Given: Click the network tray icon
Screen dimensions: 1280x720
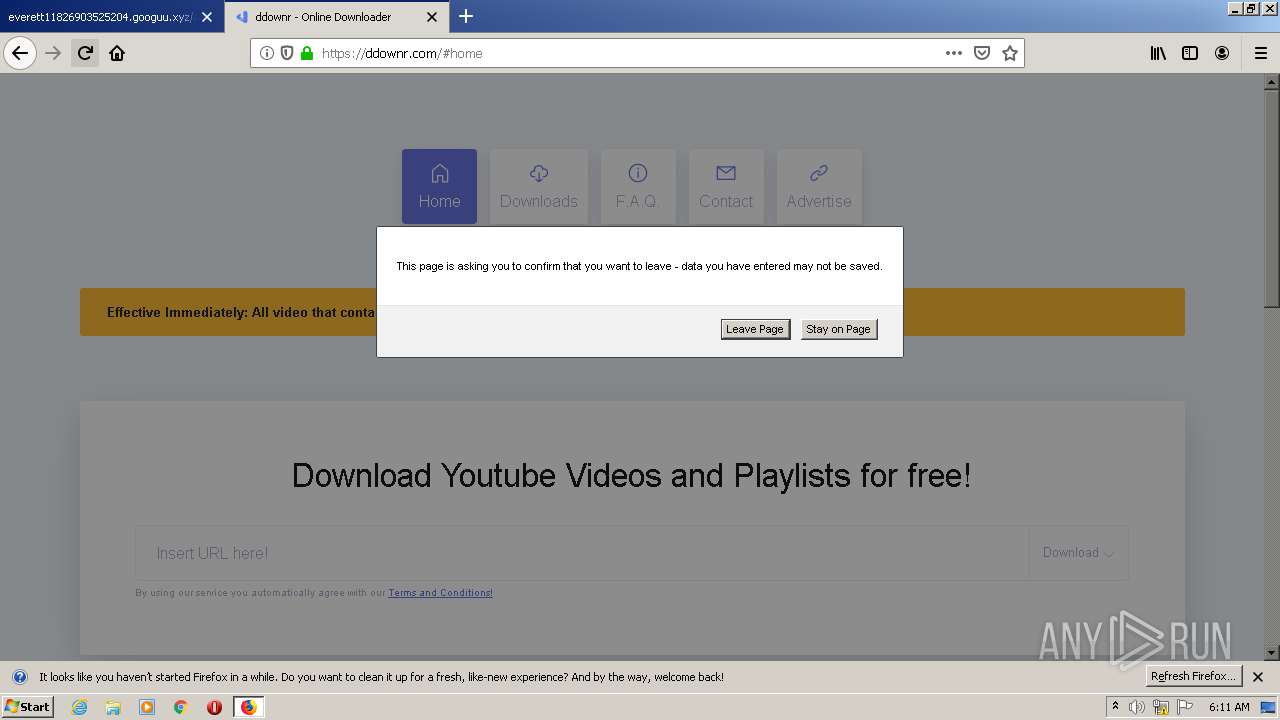Looking at the screenshot, I should [x=1161, y=707].
